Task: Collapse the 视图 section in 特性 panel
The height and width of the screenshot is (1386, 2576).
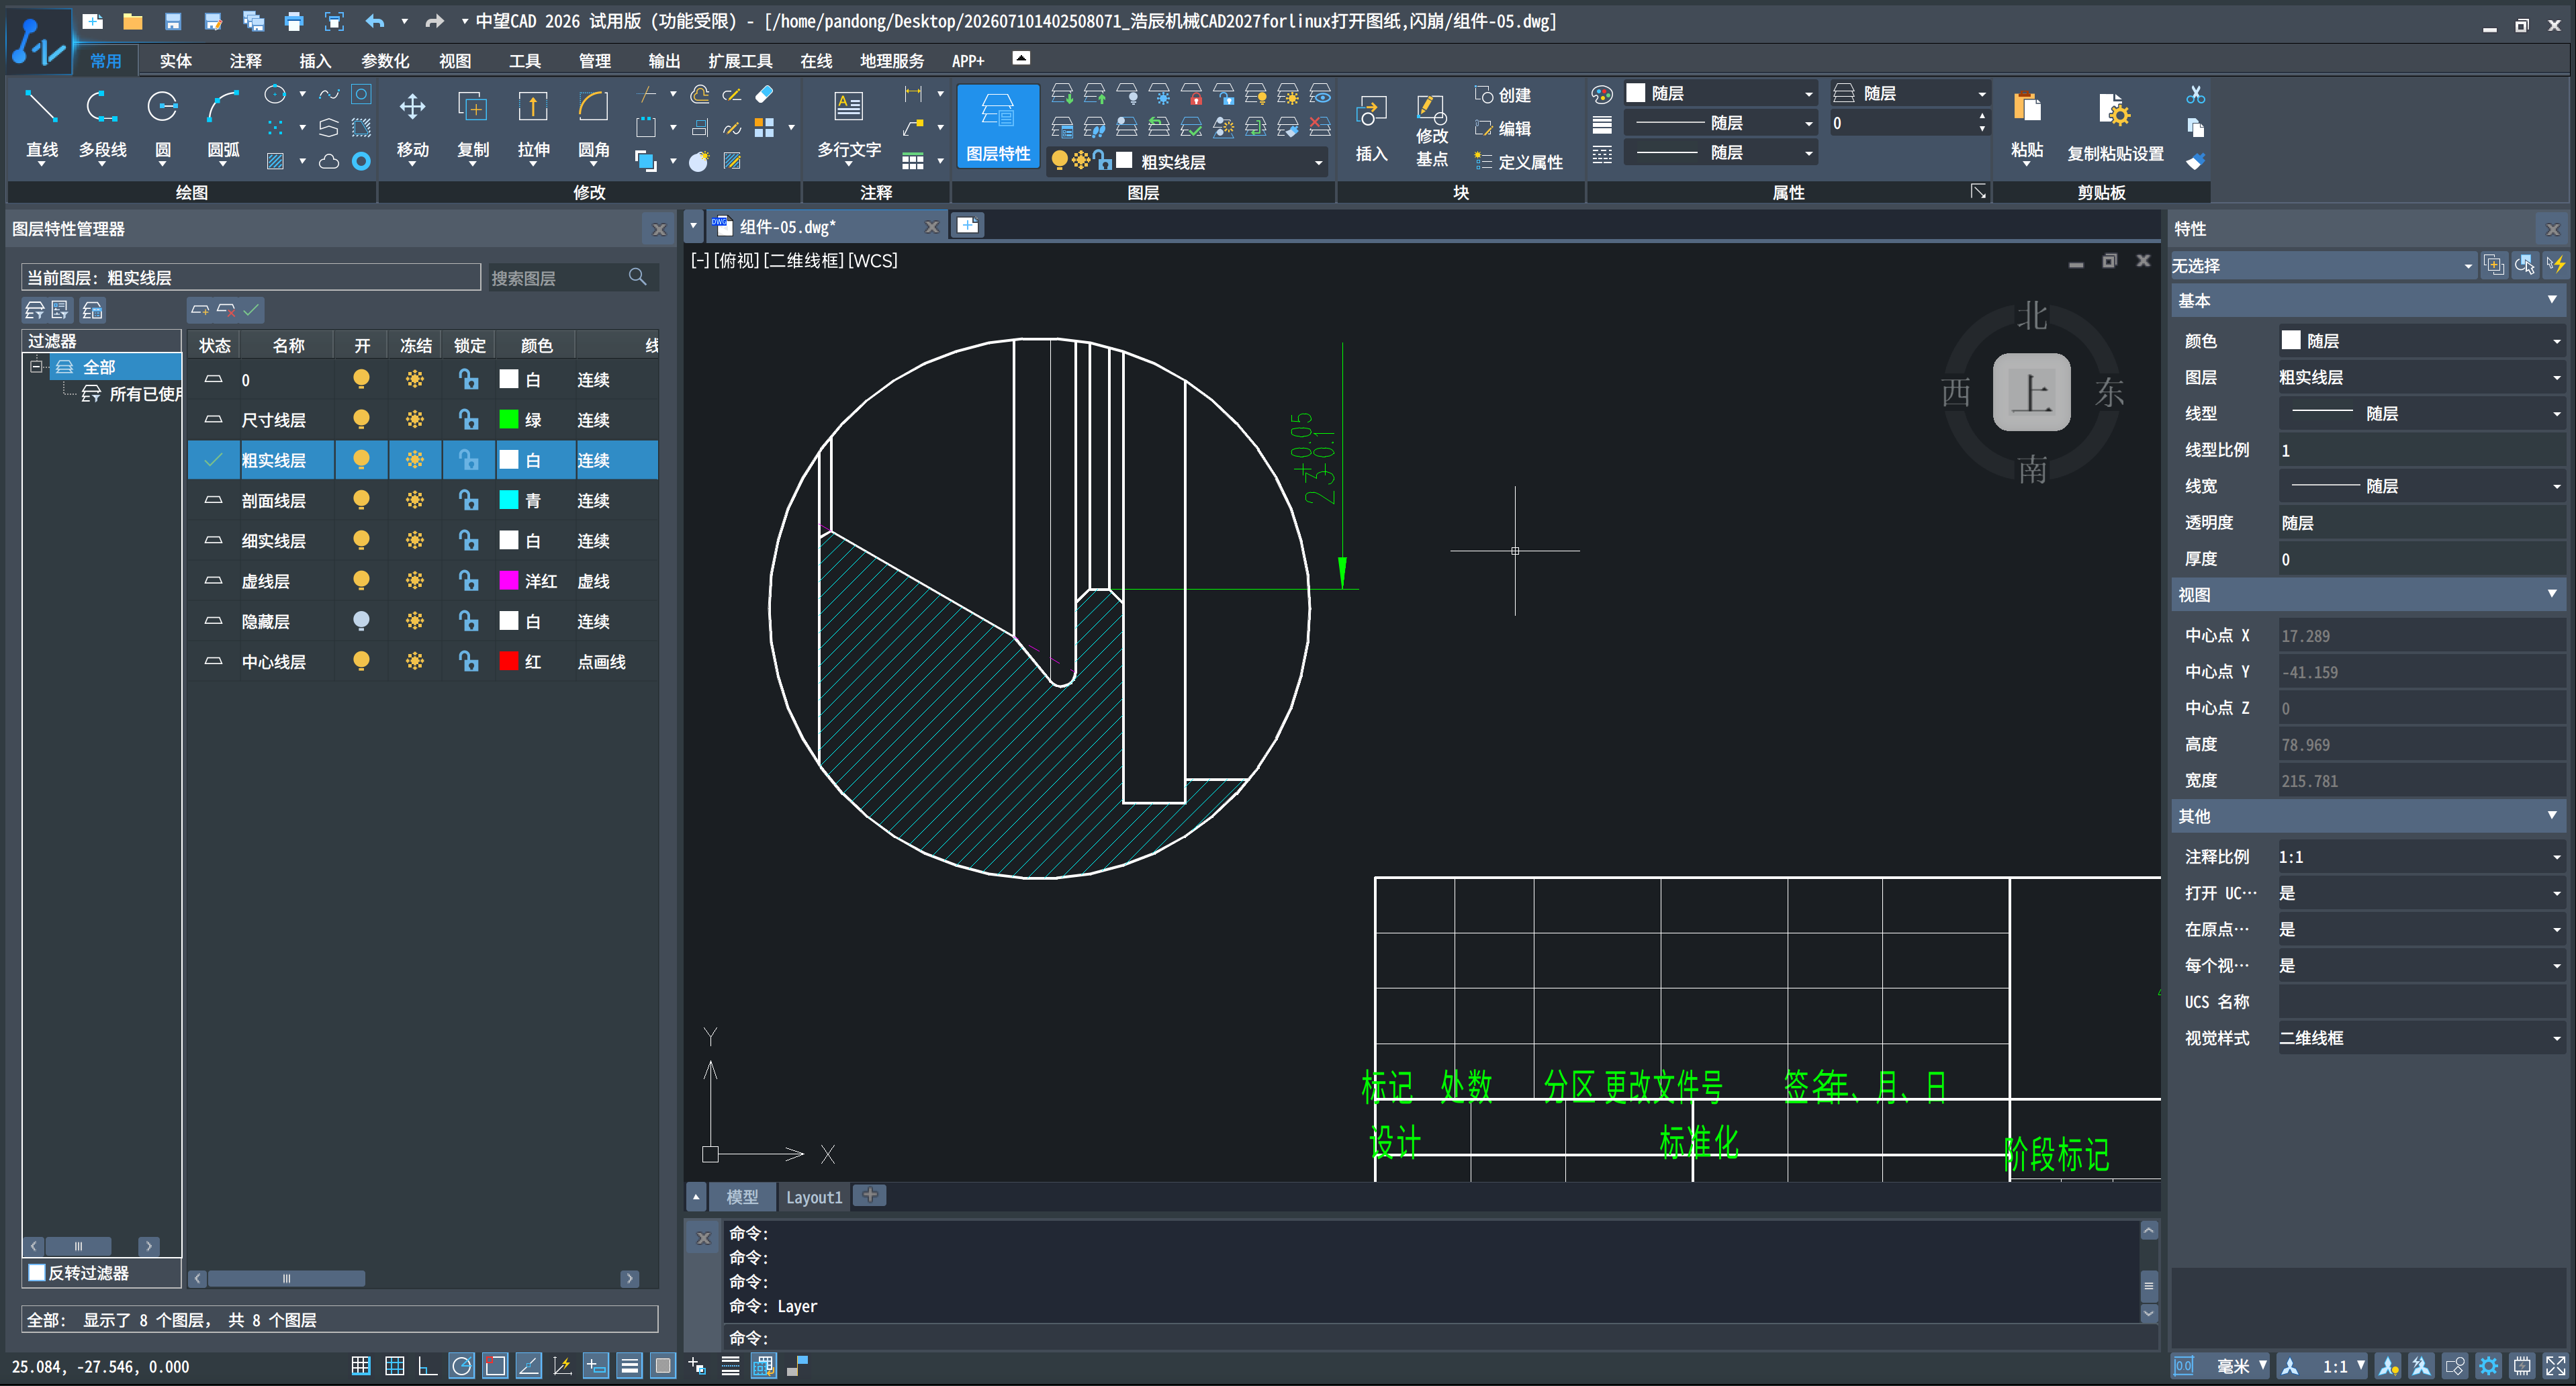Action: point(2551,594)
